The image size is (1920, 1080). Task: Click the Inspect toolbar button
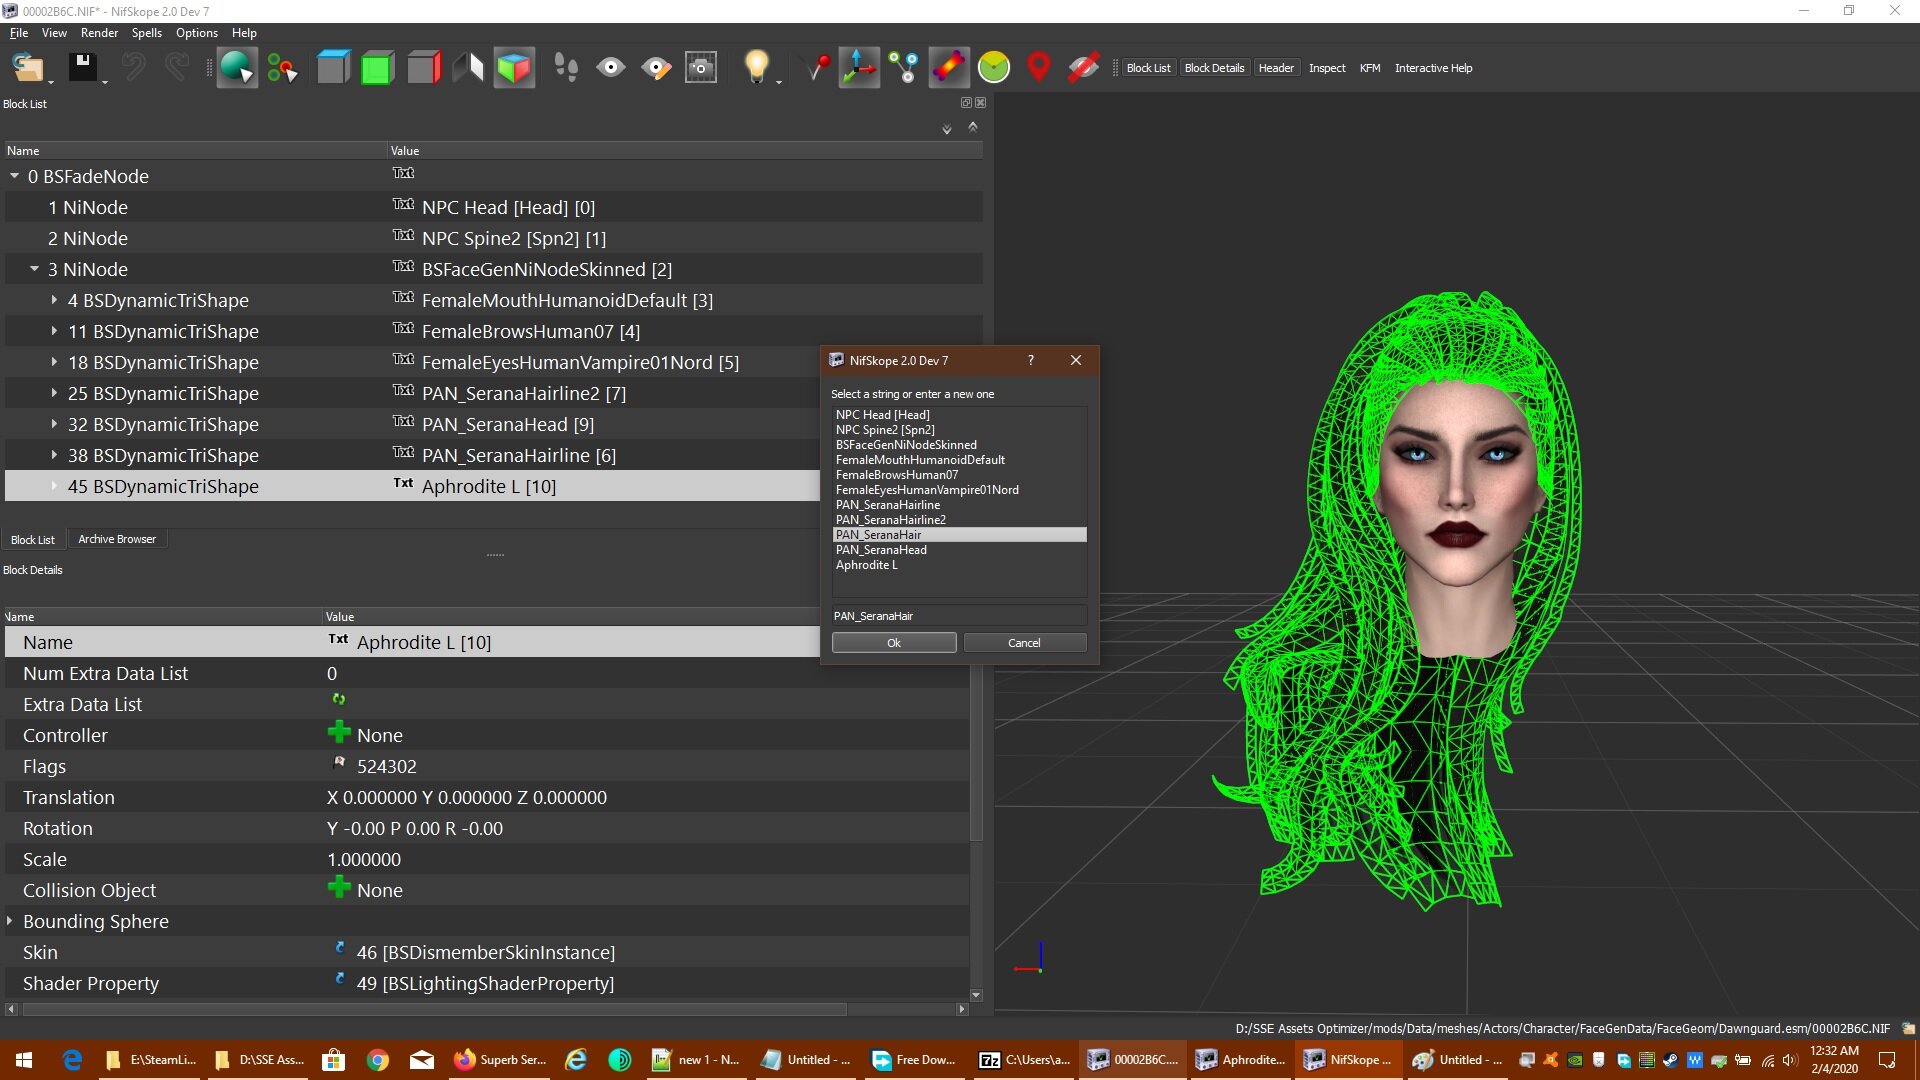tap(1327, 68)
